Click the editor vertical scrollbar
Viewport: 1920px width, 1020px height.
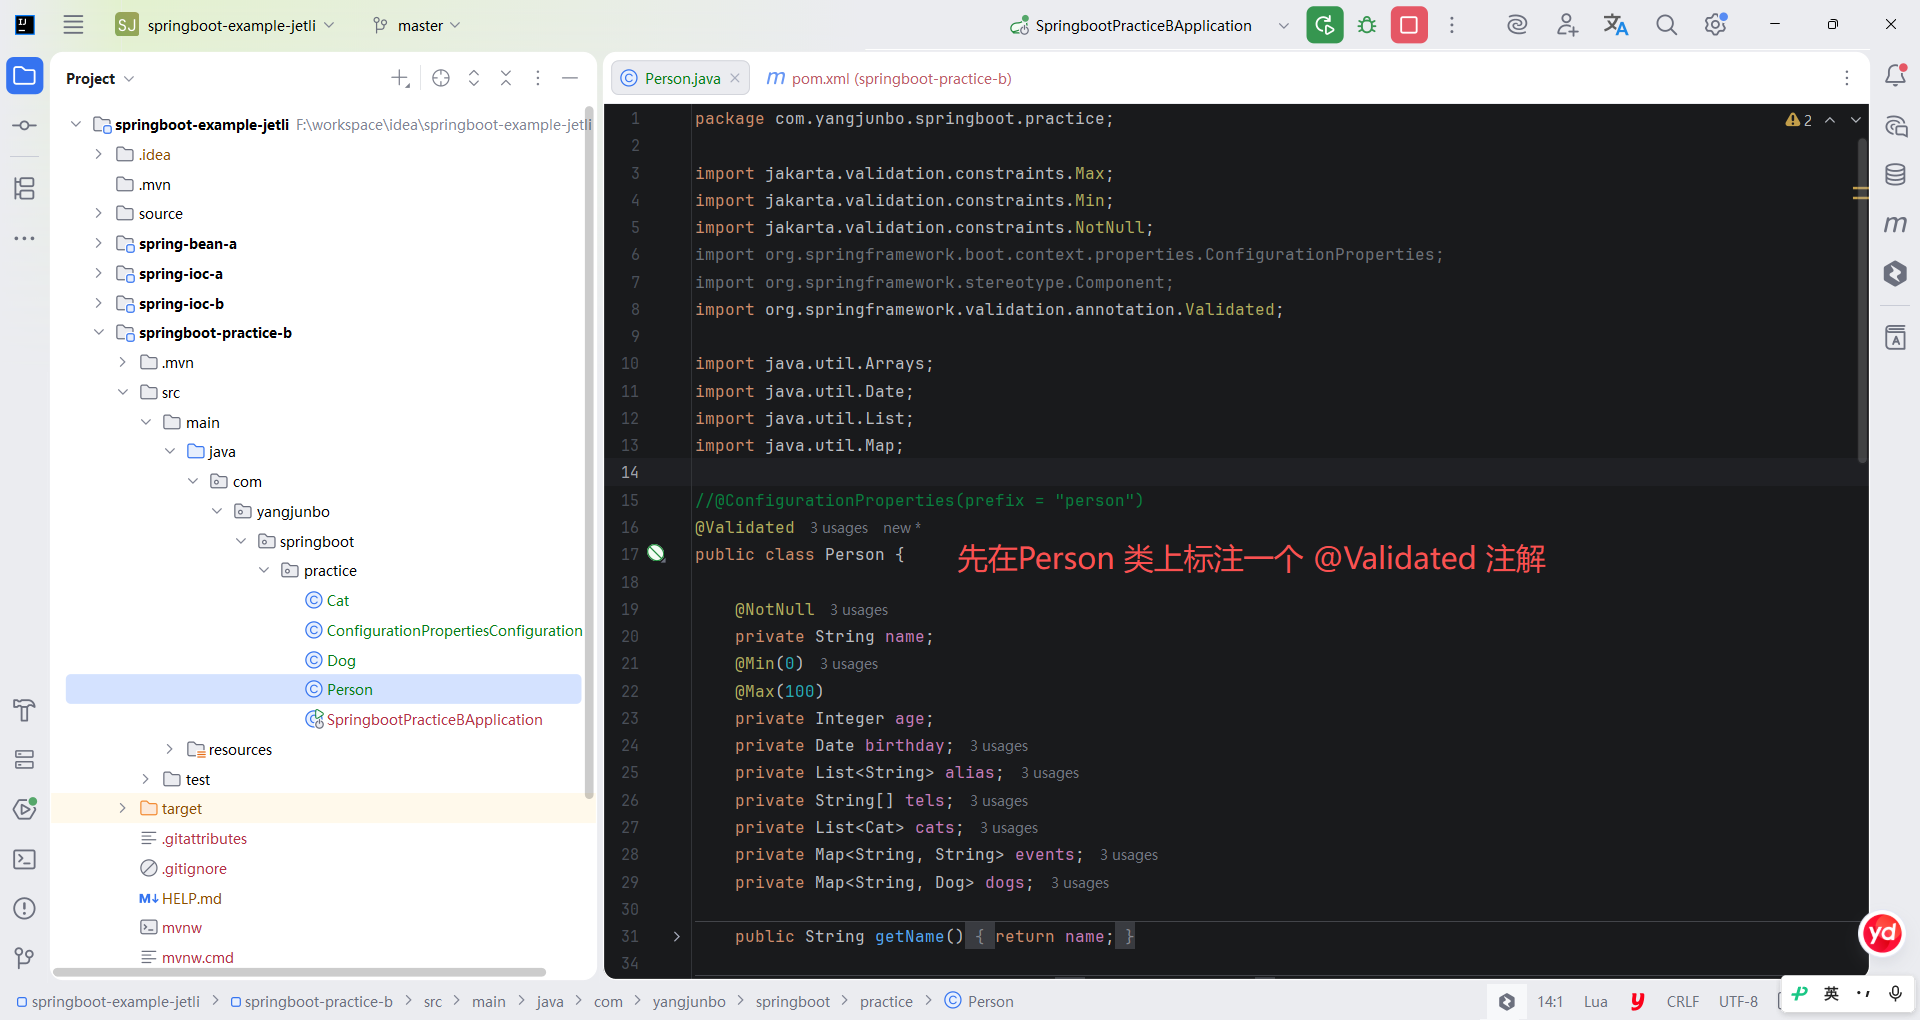pos(1862,300)
